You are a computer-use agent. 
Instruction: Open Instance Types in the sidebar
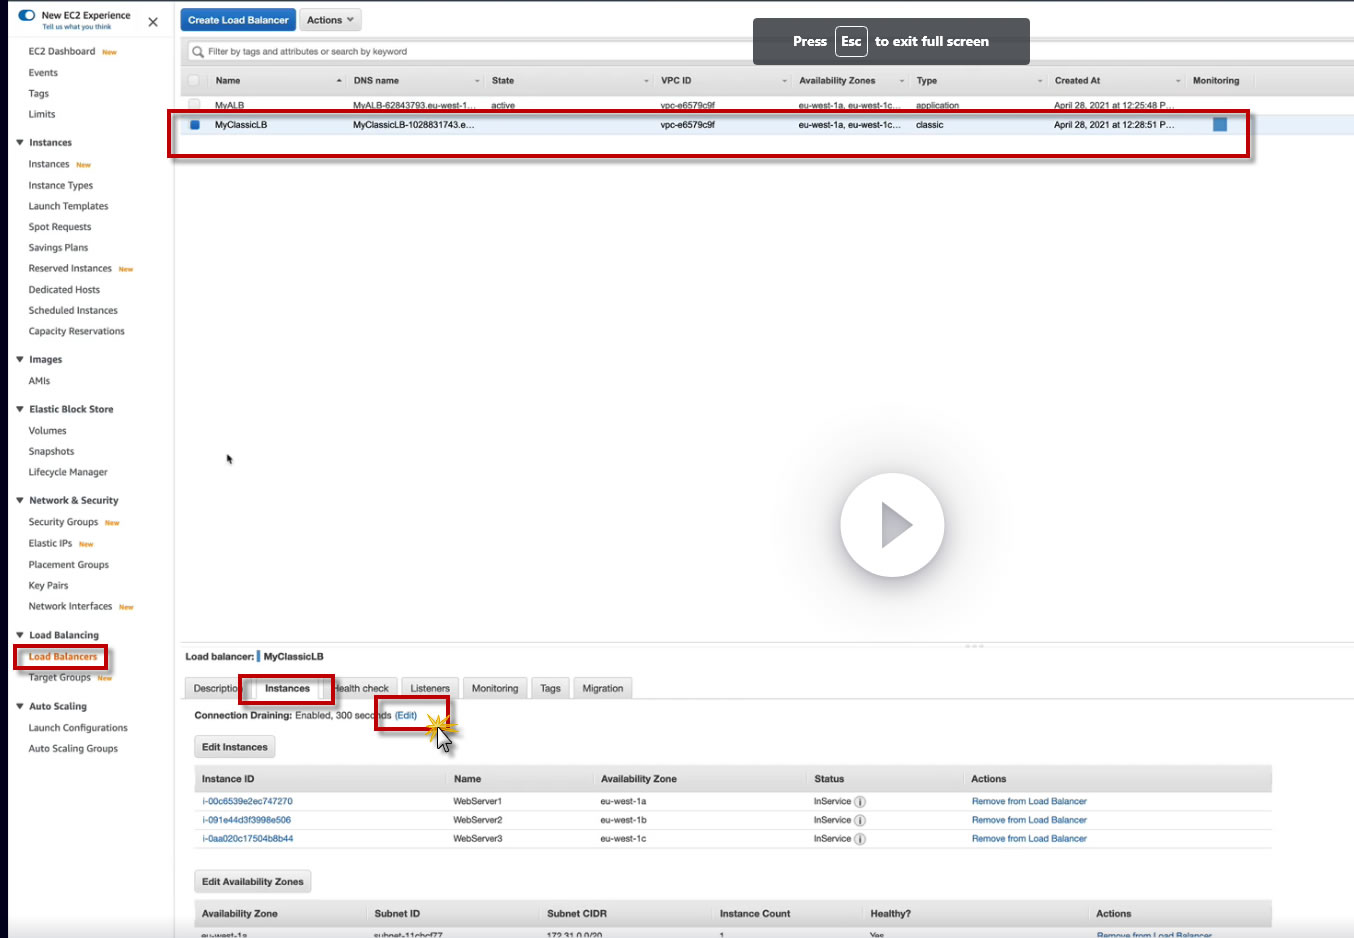pyautogui.click(x=61, y=185)
